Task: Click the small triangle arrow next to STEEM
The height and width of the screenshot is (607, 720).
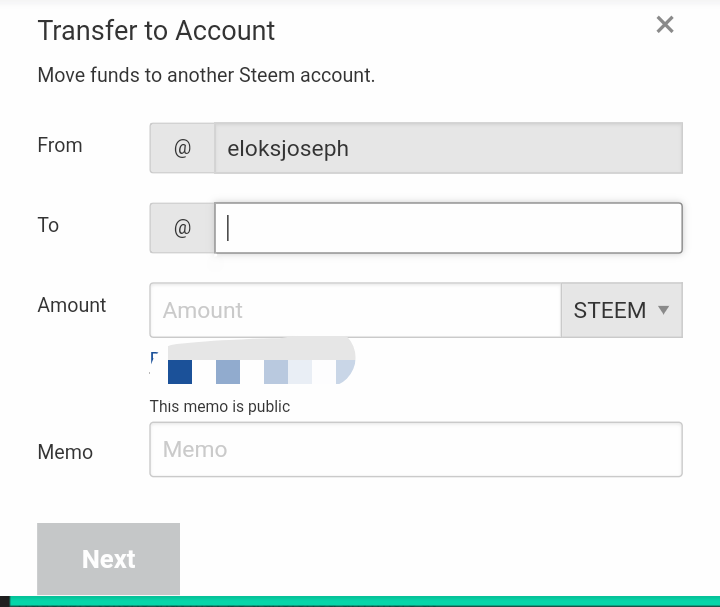Action: [x=663, y=310]
